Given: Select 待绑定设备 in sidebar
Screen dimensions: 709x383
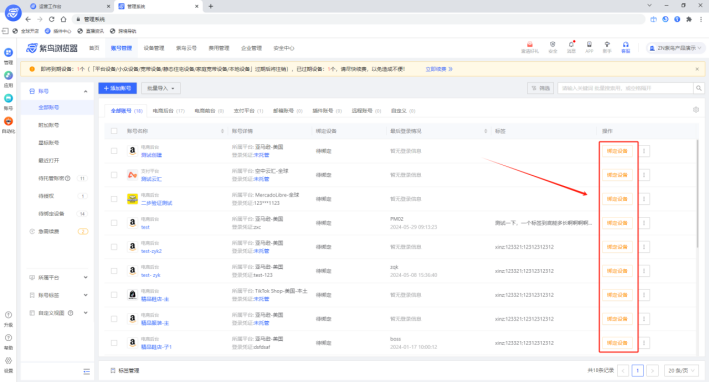Looking at the screenshot, I should point(51,214).
